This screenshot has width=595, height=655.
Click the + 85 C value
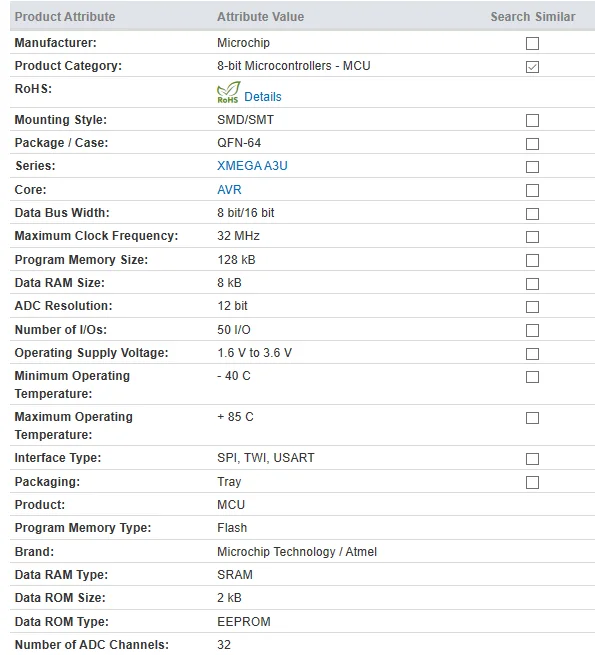[x=235, y=417]
